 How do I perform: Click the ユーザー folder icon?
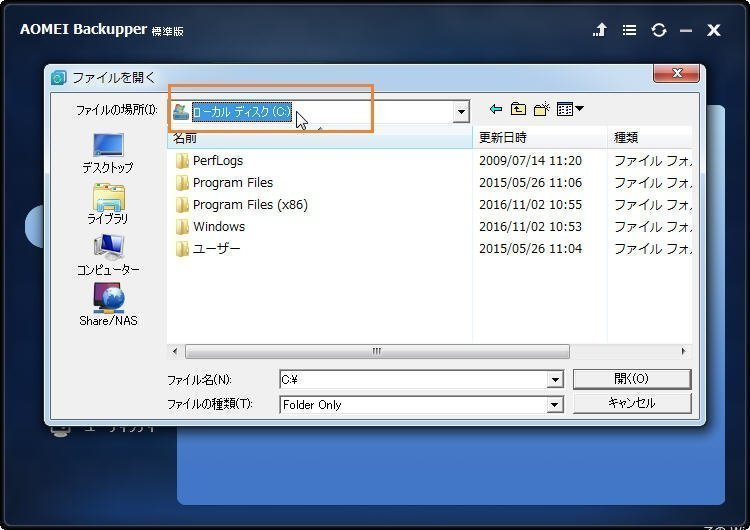(x=182, y=249)
